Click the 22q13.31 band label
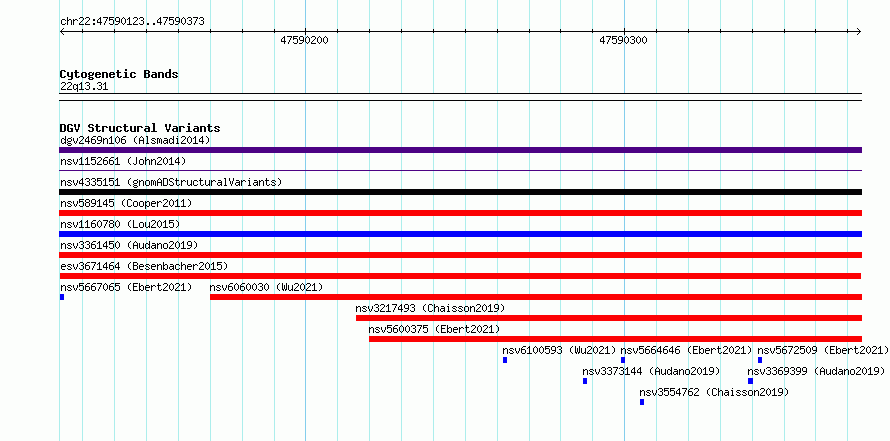 pyautogui.click(x=84, y=87)
